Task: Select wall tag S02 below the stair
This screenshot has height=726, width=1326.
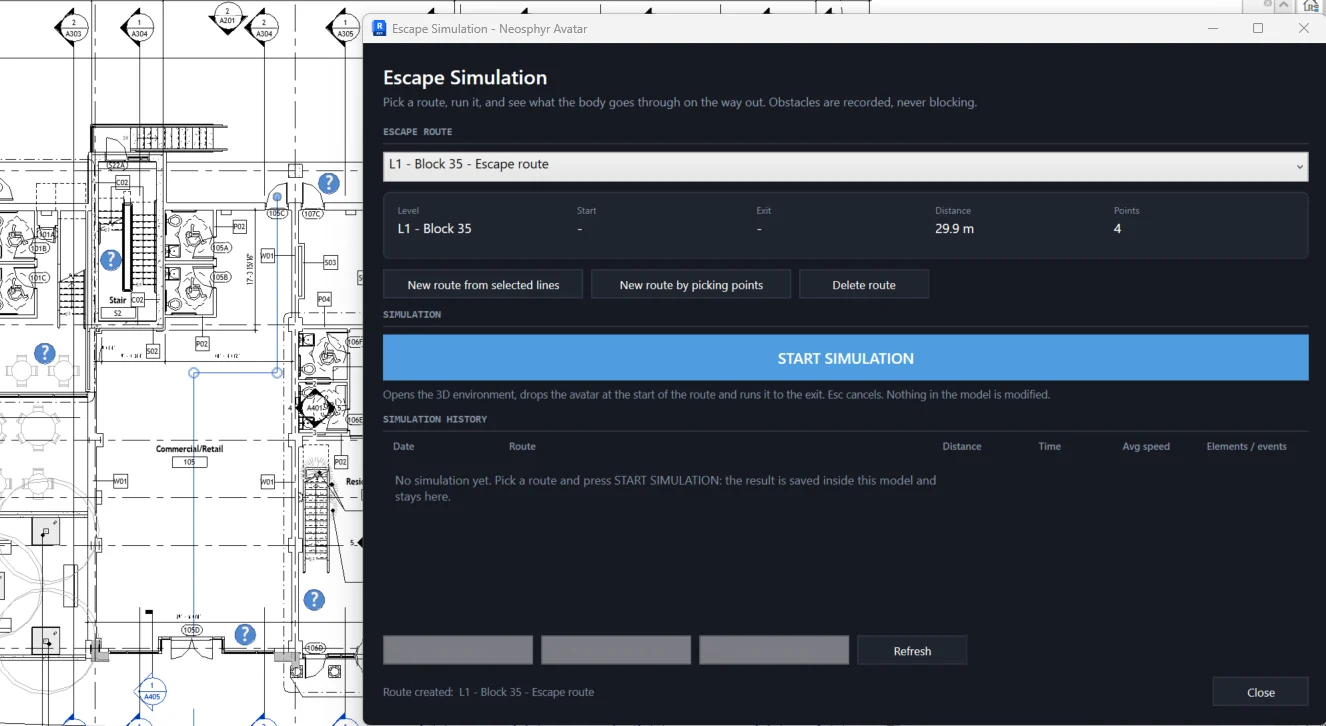Action: [152, 351]
